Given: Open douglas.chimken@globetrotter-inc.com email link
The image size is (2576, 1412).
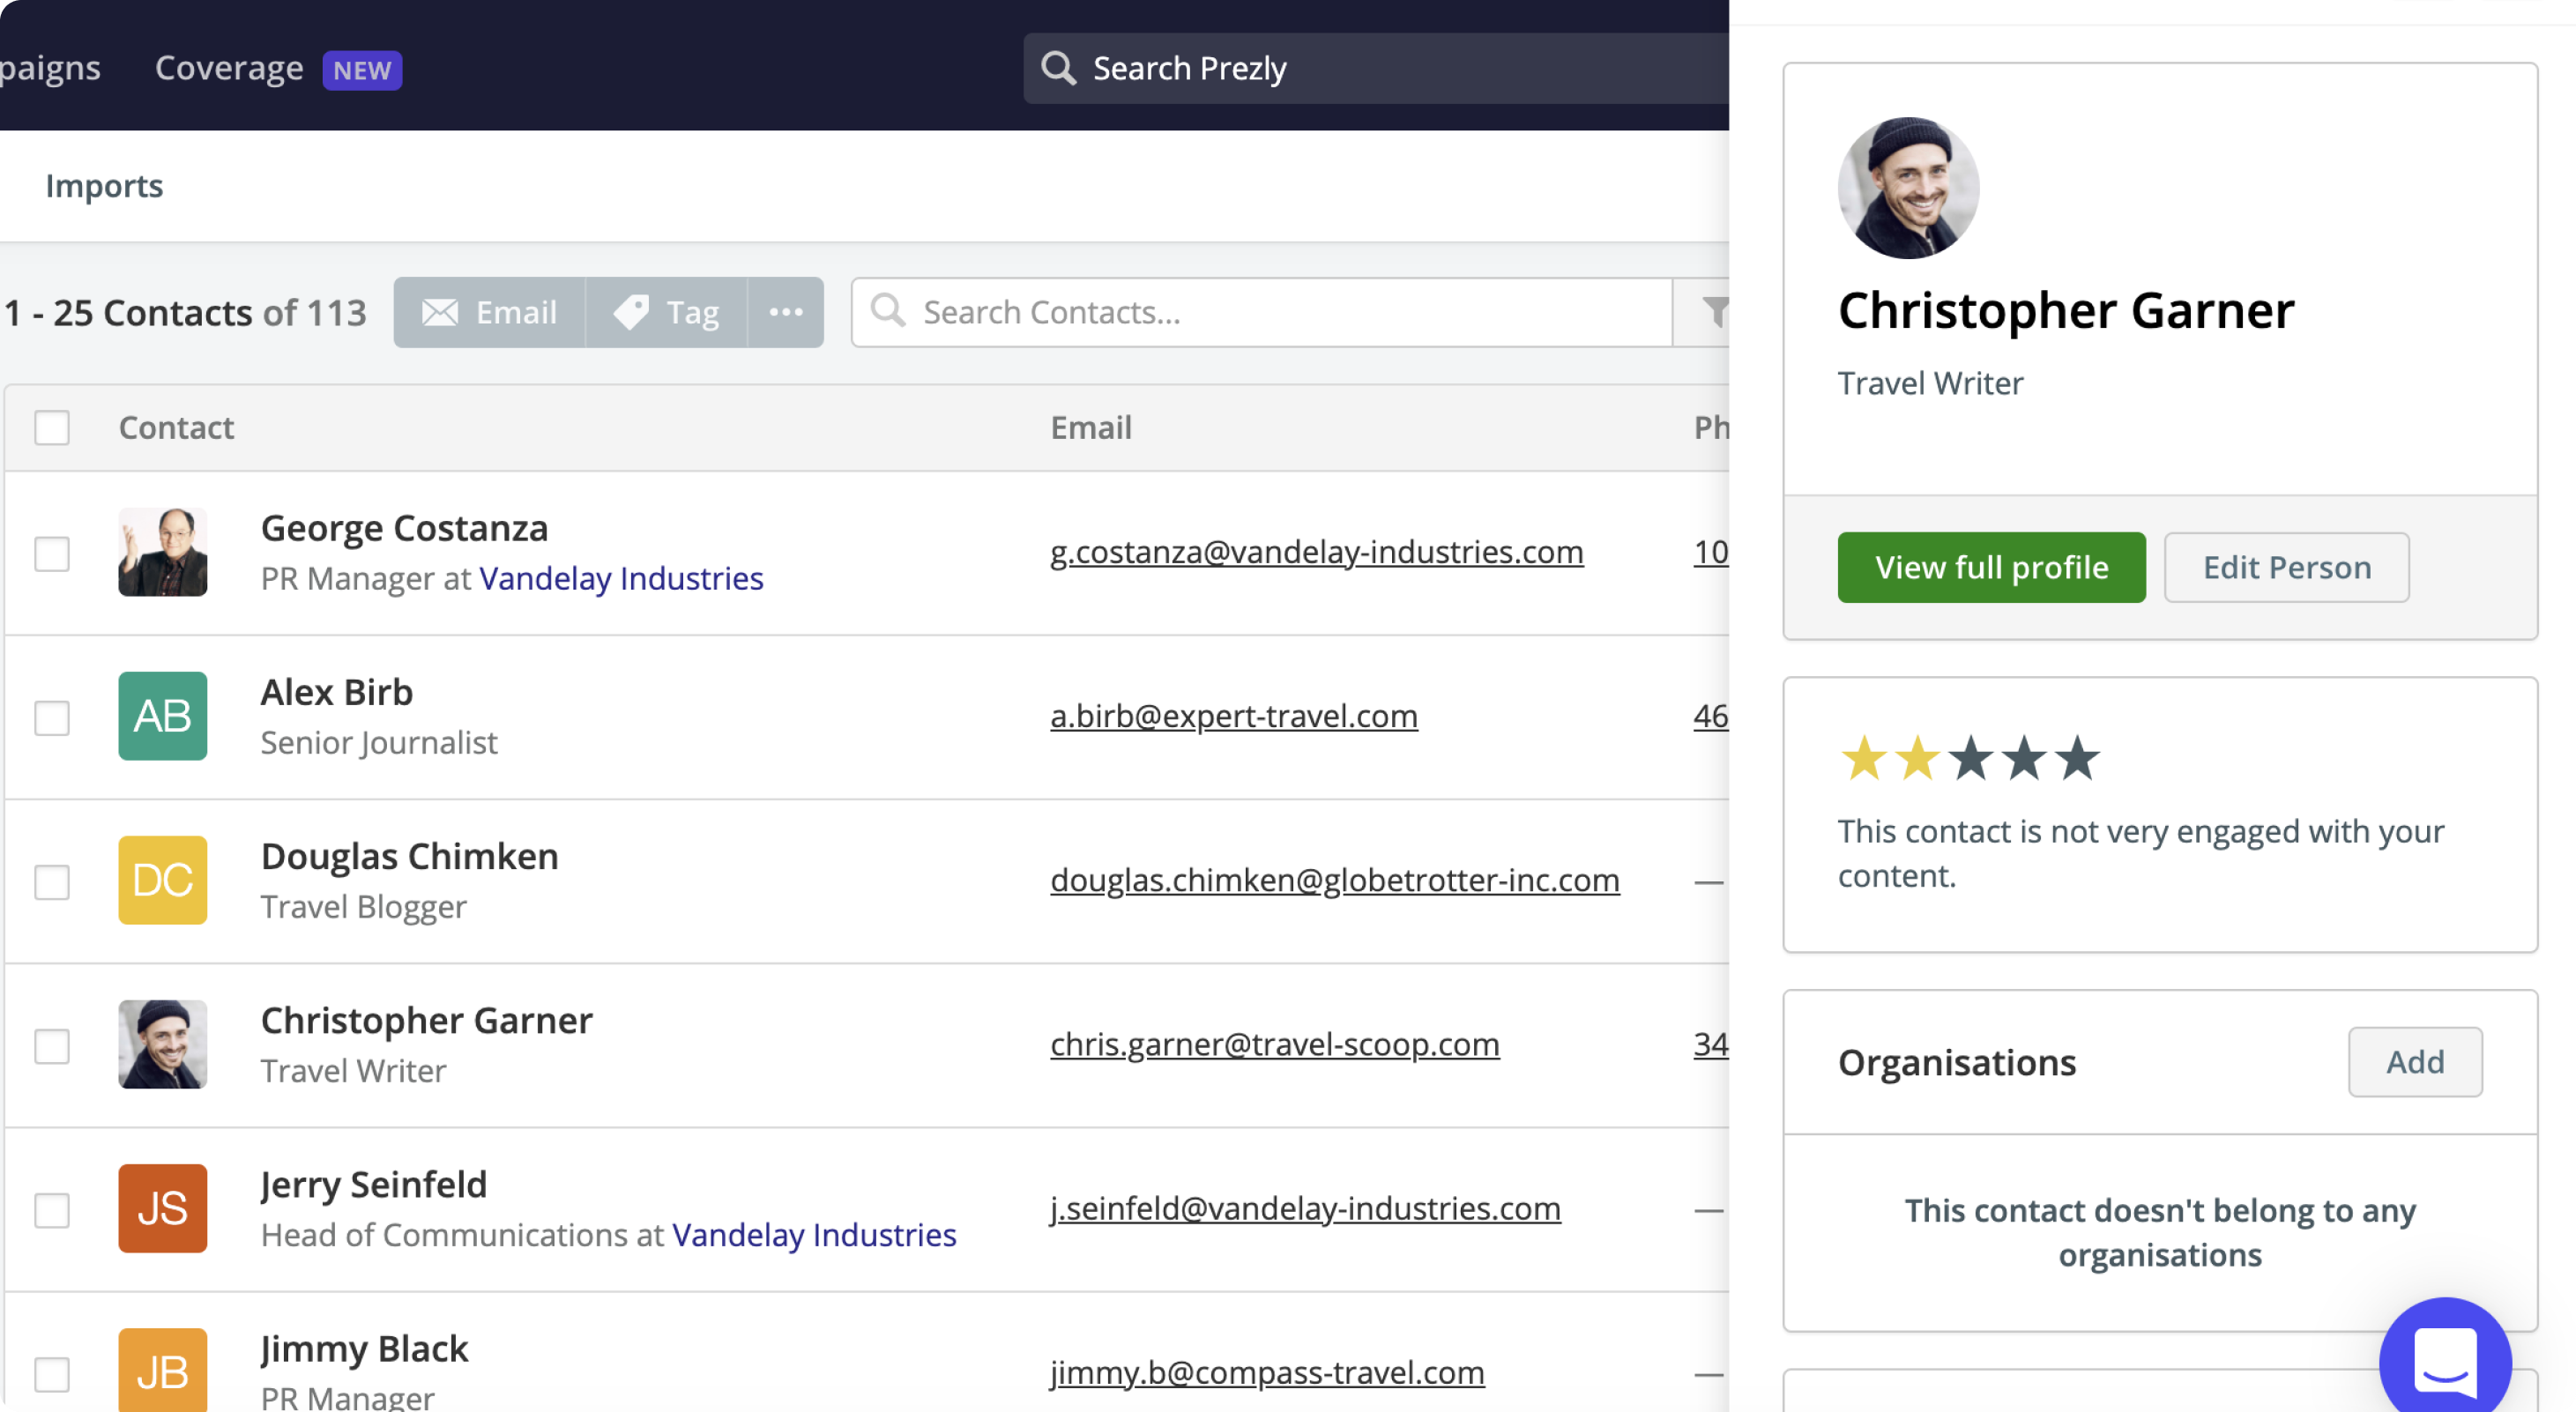Looking at the screenshot, I should (x=1335, y=880).
